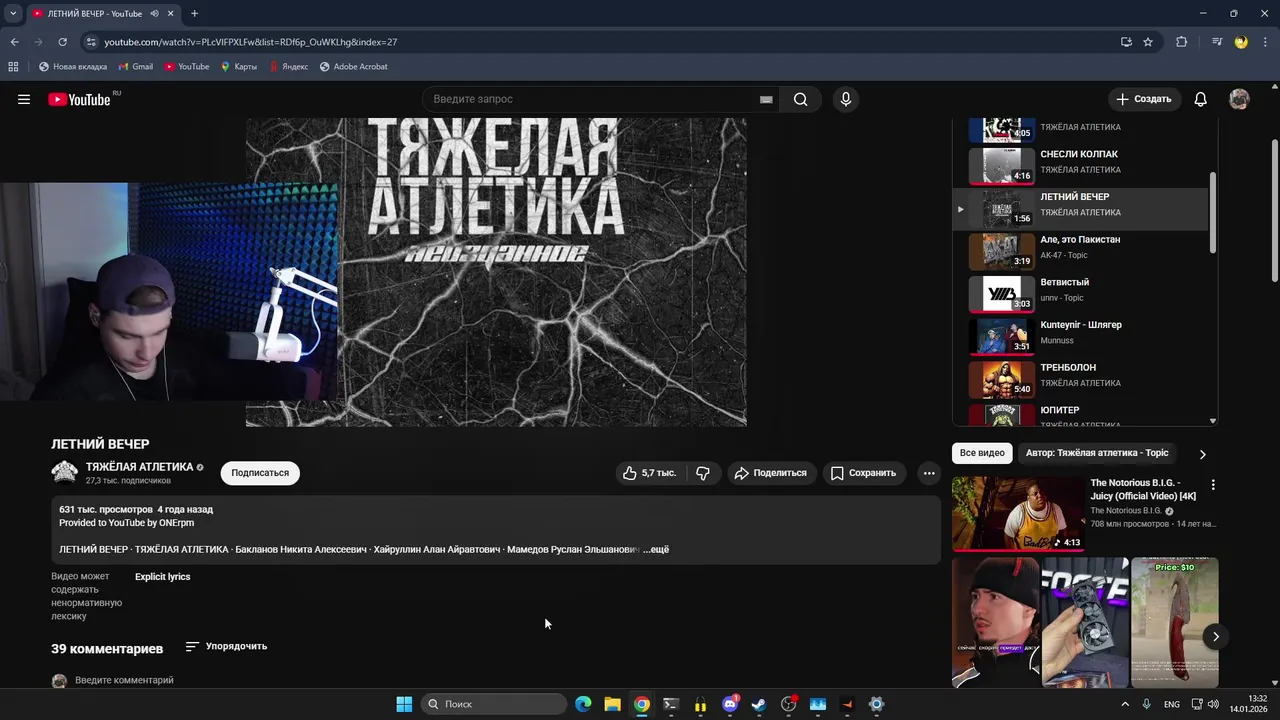Install the page as an app from the address bar

(x=1126, y=42)
